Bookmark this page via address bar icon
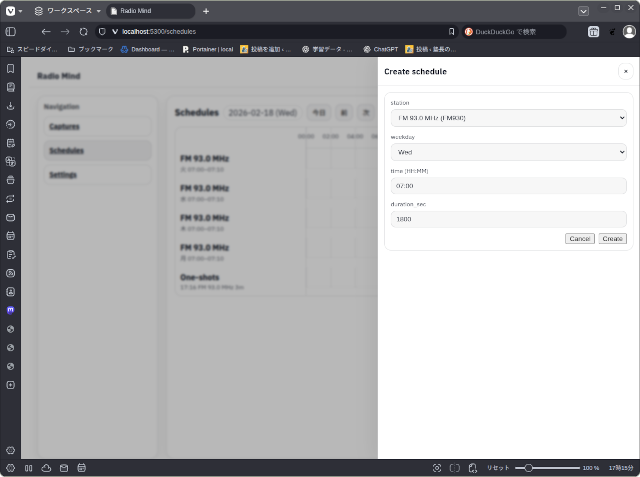Viewport: 640px width, 477px height. [x=451, y=31]
